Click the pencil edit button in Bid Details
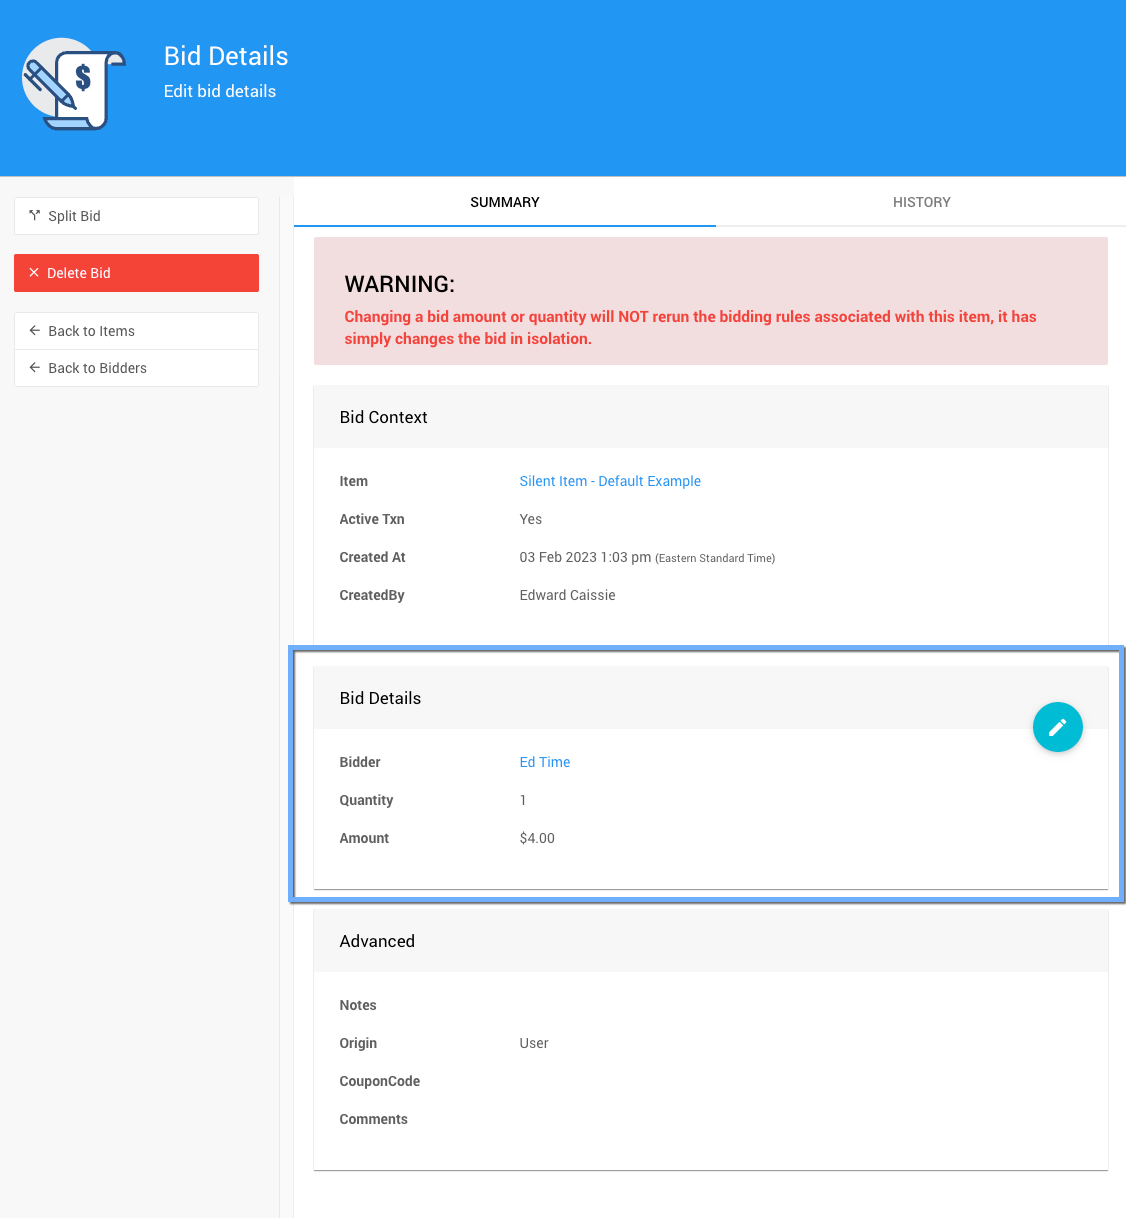Image resolution: width=1126 pixels, height=1218 pixels. click(1057, 727)
